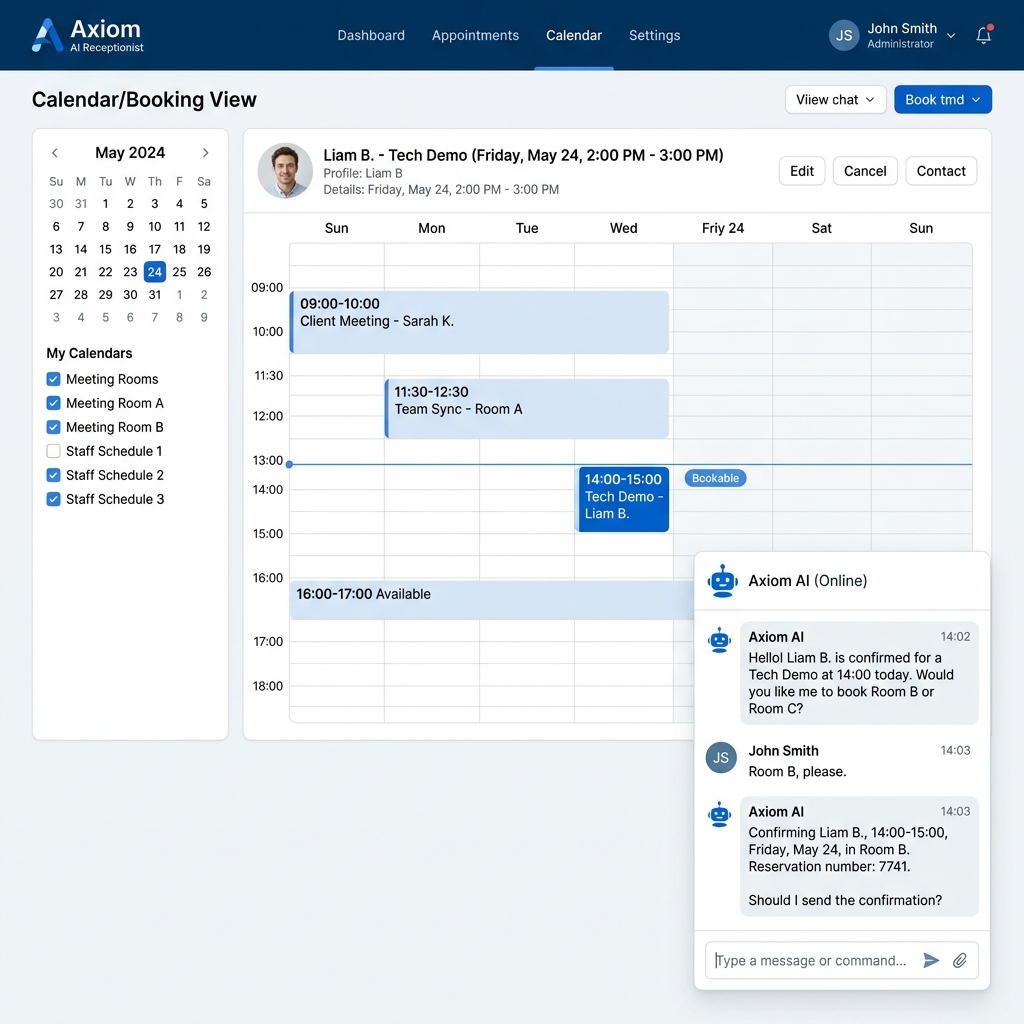The width and height of the screenshot is (1024, 1024).
Task: Select May 10 in mini calendar
Action: (x=155, y=227)
